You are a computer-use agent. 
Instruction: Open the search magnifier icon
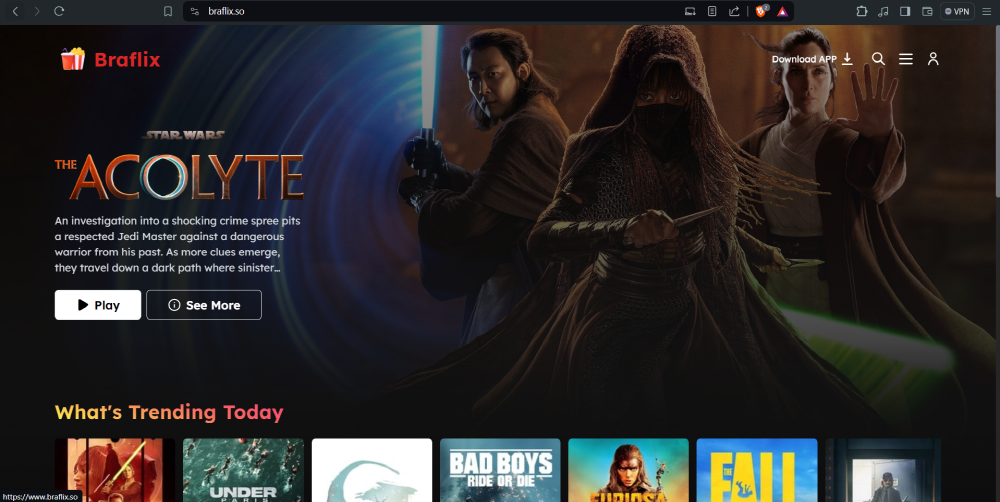point(878,59)
